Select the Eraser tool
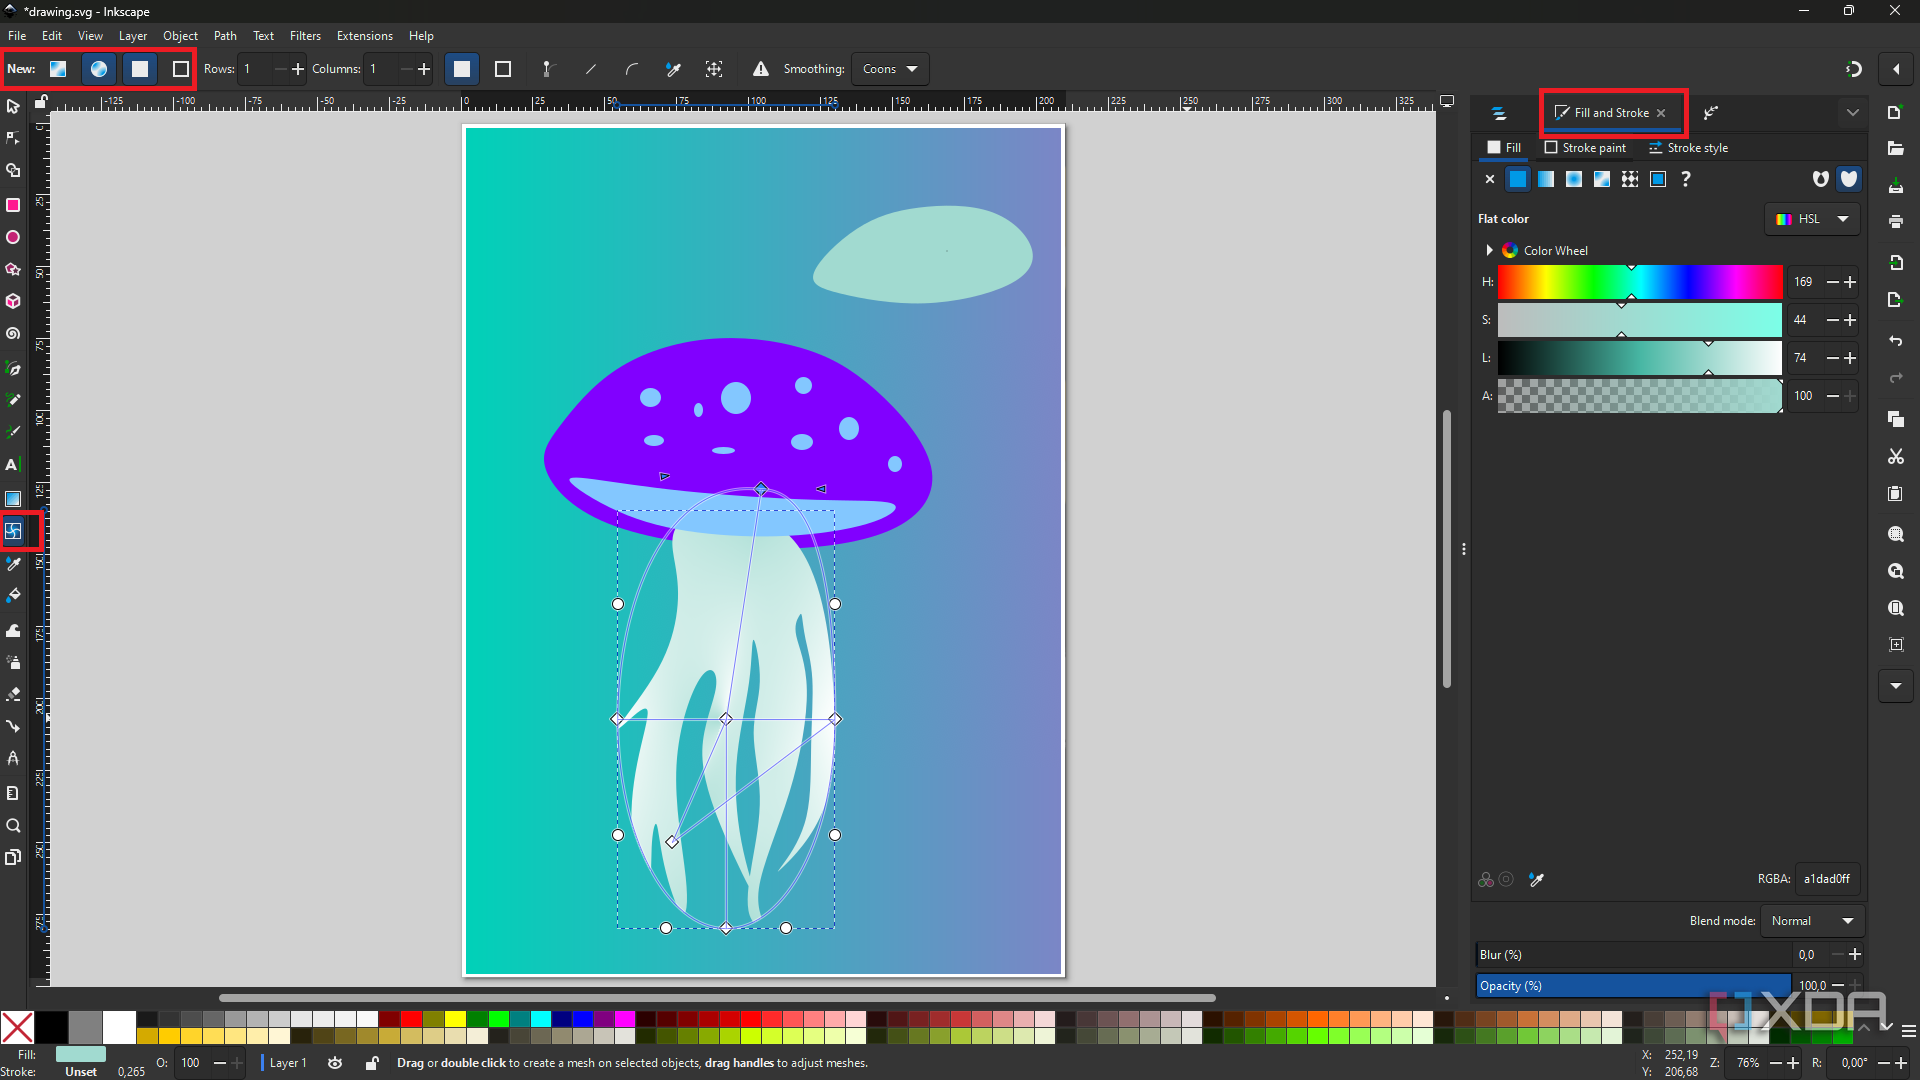The width and height of the screenshot is (1920, 1080). pyautogui.click(x=13, y=694)
